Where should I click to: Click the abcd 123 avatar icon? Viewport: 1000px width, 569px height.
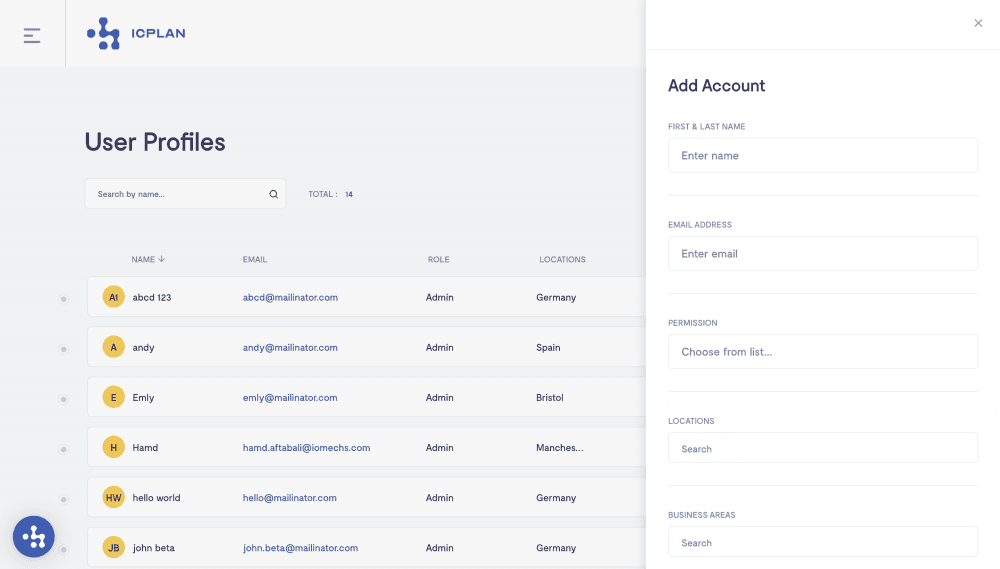[x=114, y=297]
